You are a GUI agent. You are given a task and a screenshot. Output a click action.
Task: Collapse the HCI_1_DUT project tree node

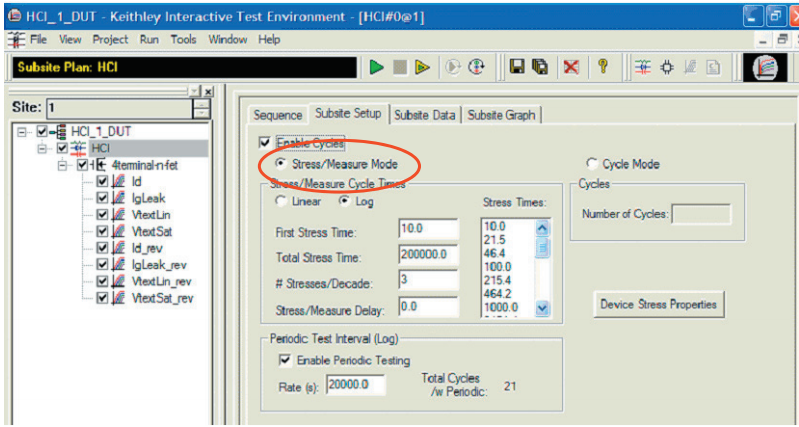point(21,131)
